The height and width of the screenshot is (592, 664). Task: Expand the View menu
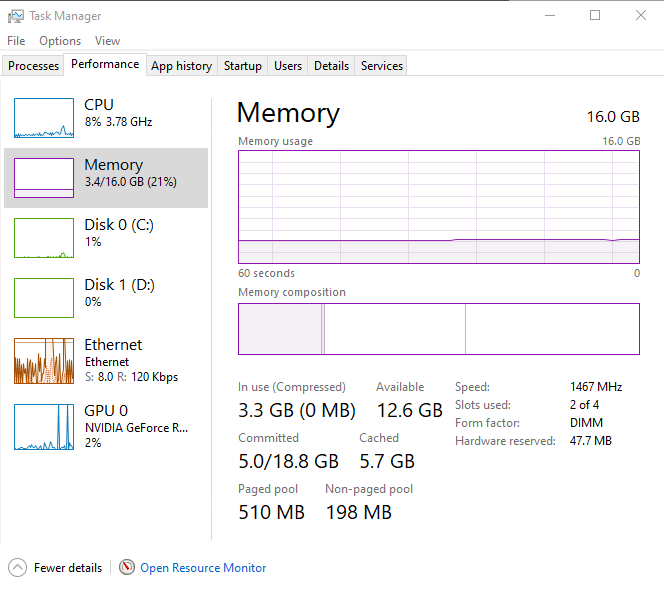107,41
